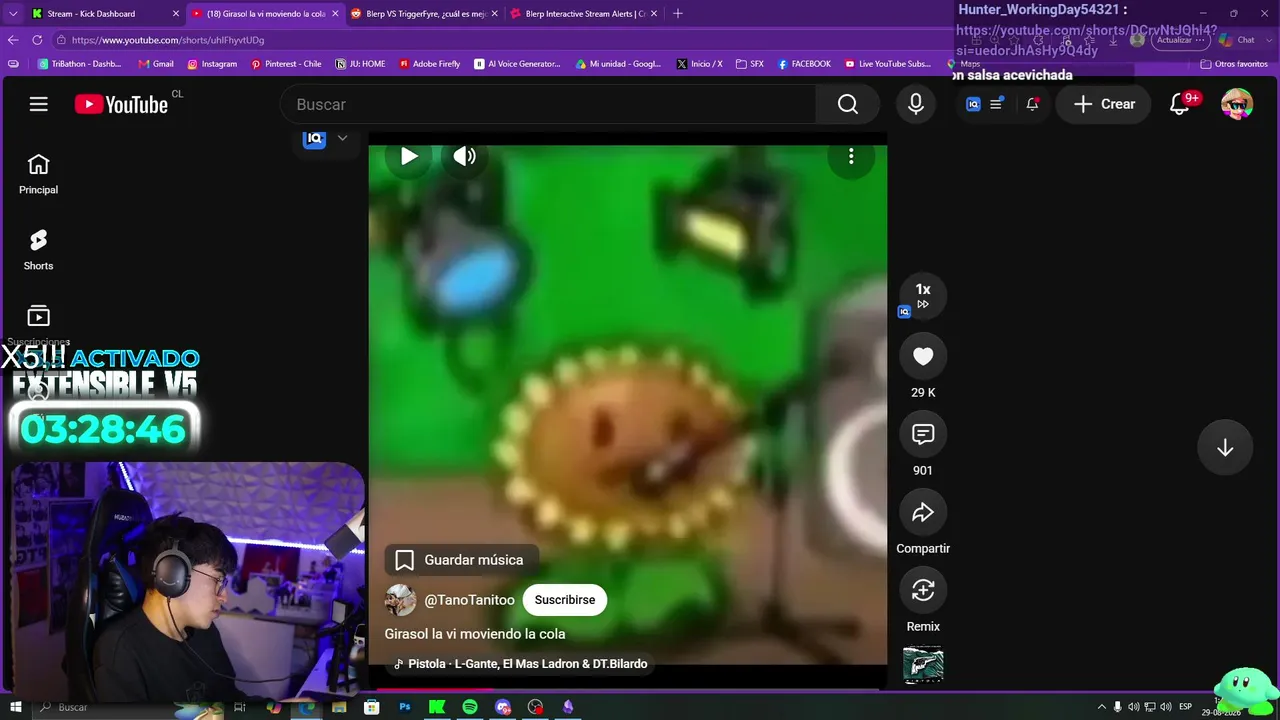Go back in browser history
This screenshot has width=1280, height=720.
point(13,40)
